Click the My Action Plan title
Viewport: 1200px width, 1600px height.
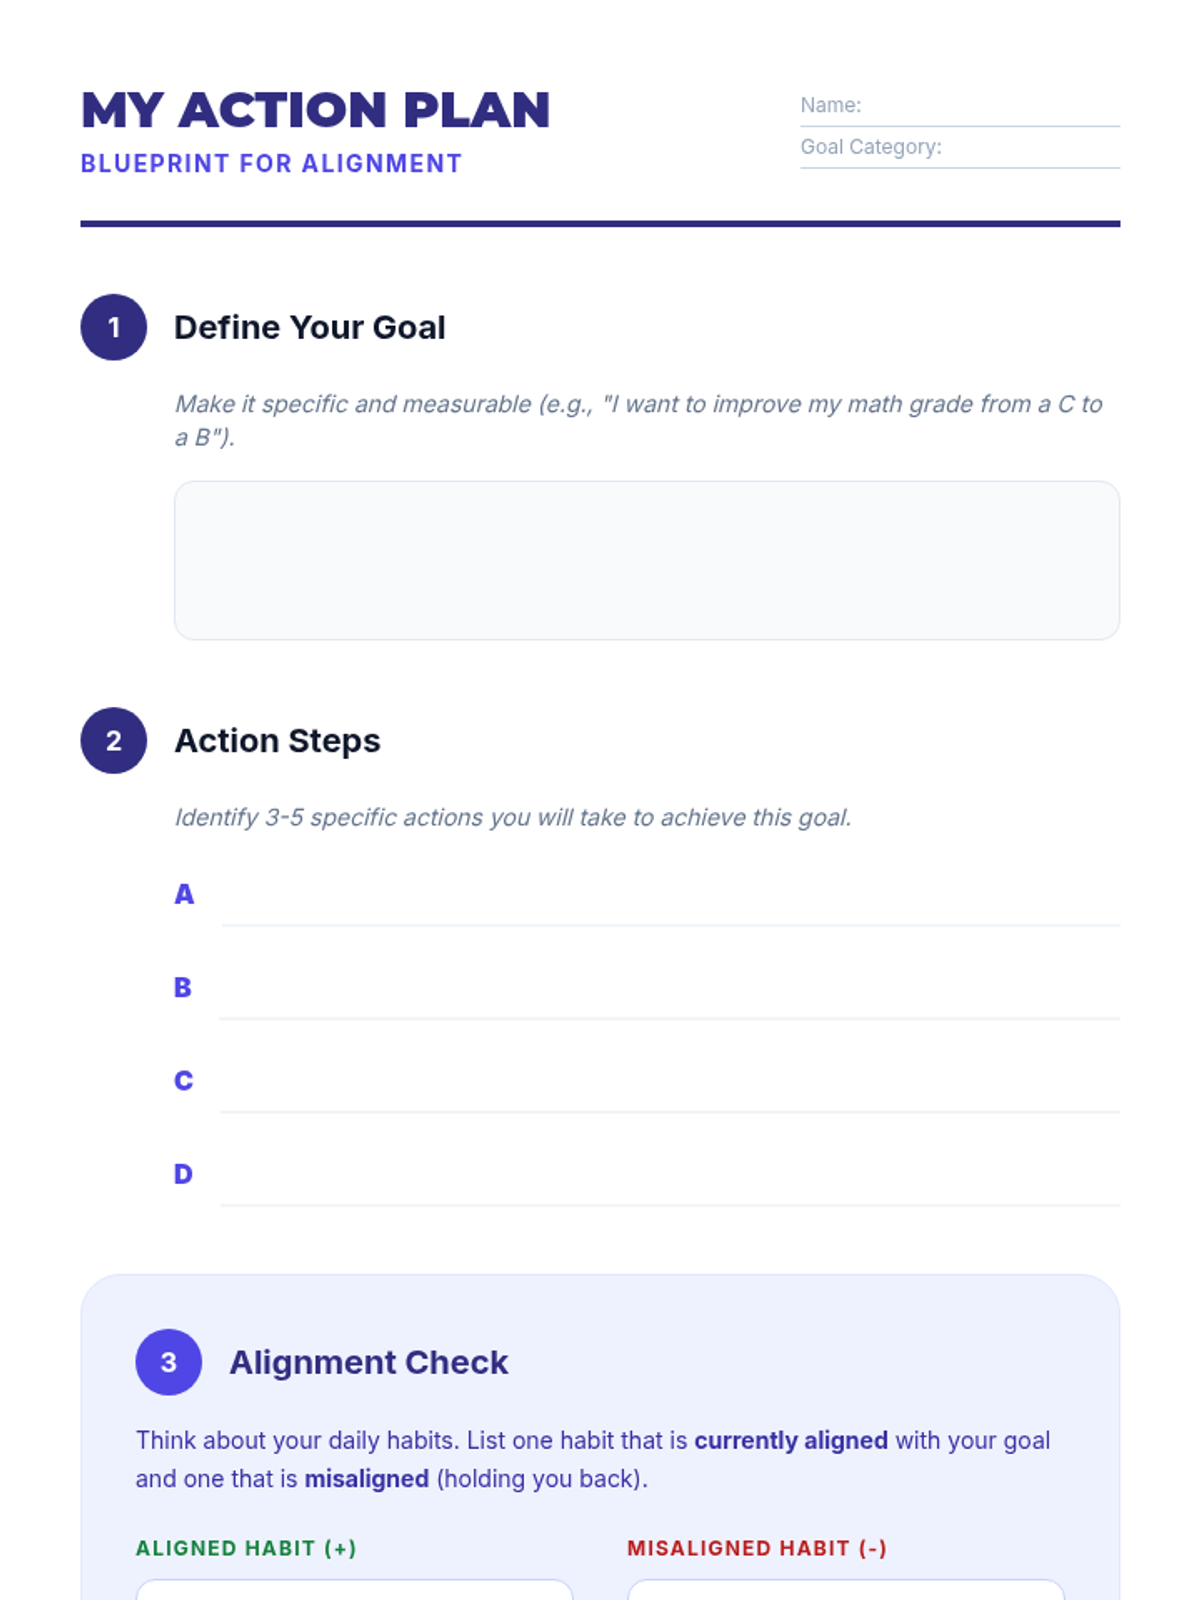(x=316, y=110)
